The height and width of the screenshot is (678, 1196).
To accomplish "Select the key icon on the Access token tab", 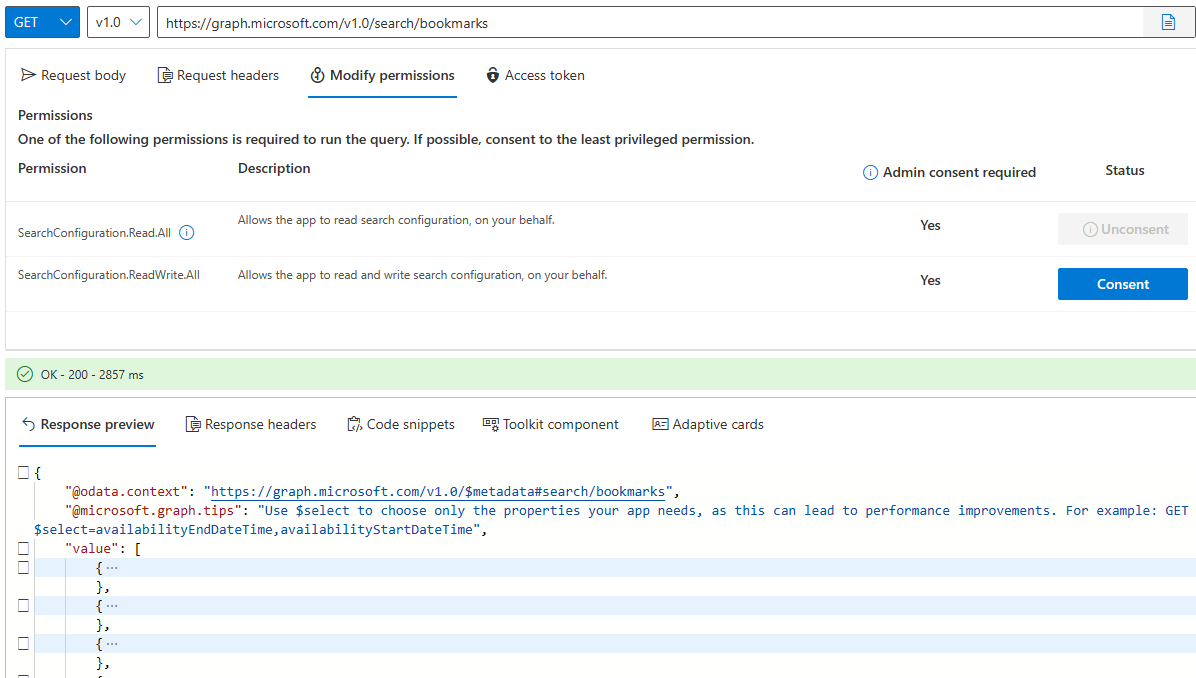I will click(492, 75).
